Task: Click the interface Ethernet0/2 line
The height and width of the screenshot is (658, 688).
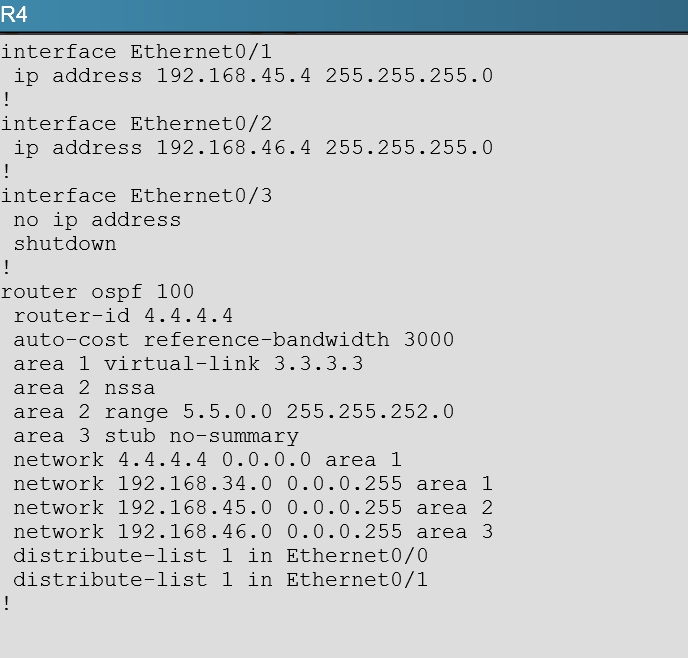Action: point(136,124)
